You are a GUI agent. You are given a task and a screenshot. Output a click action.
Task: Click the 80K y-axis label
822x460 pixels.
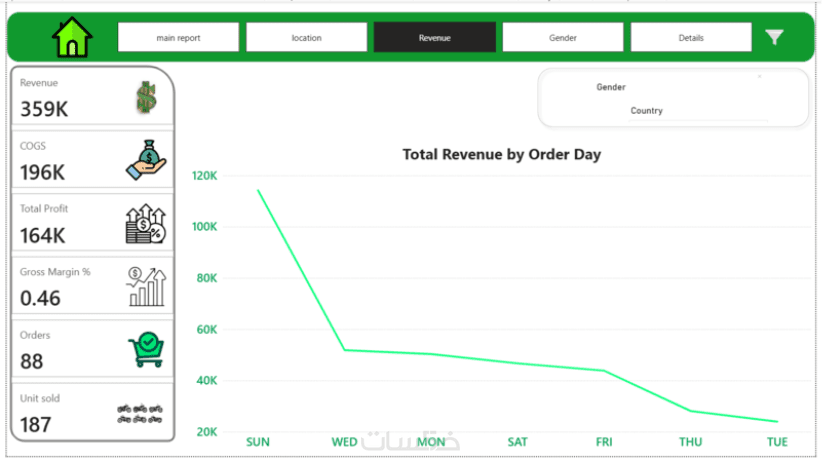click(207, 278)
